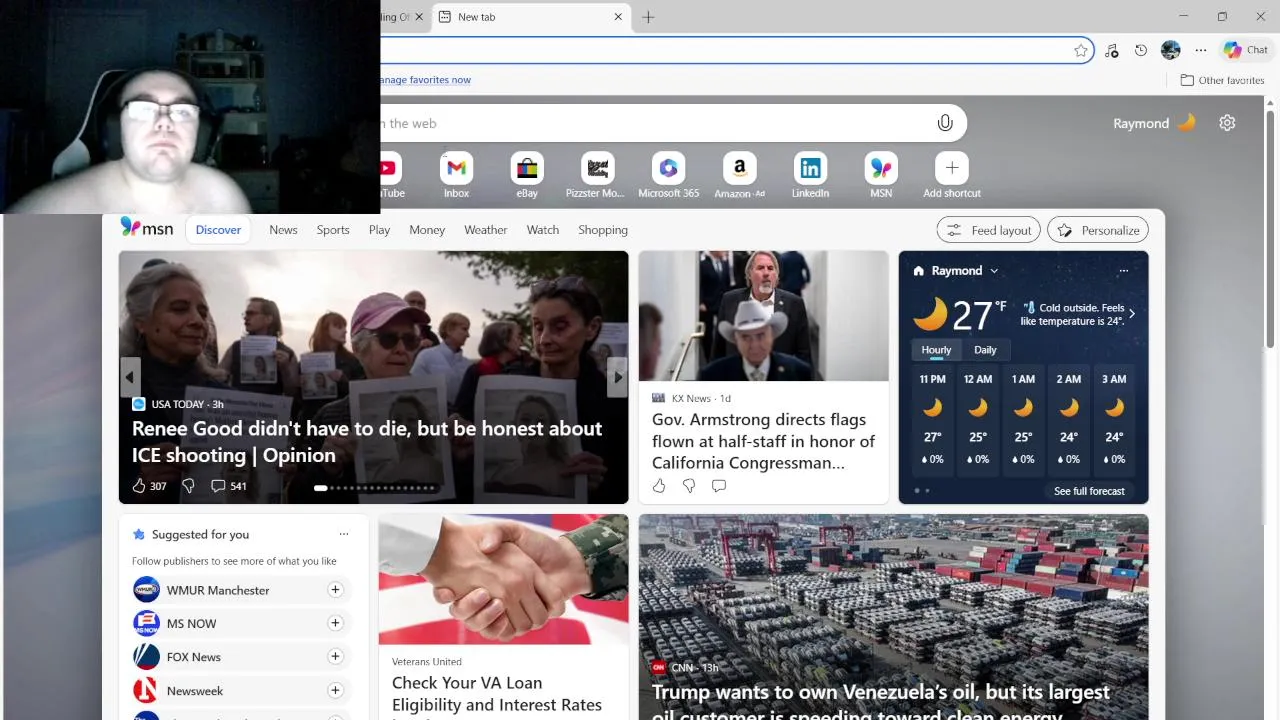Follow WMUR Manchester publisher
This screenshot has width=1280, height=720.
(x=335, y=590)
